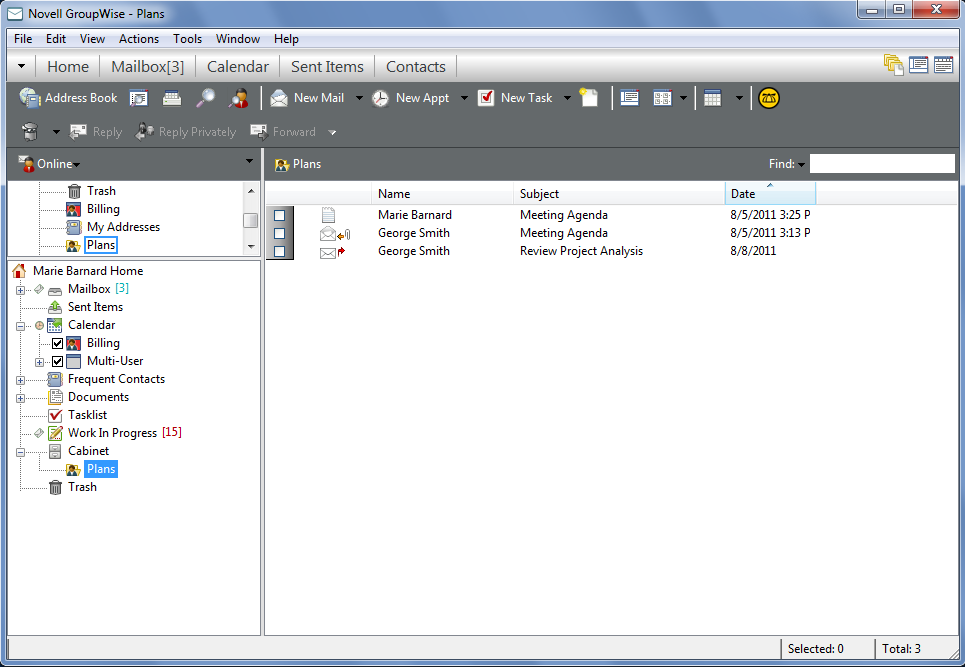Screen dimensions: 965x667
Task: Click the Sent Items folder icon
Action: (x=55, y=306)
